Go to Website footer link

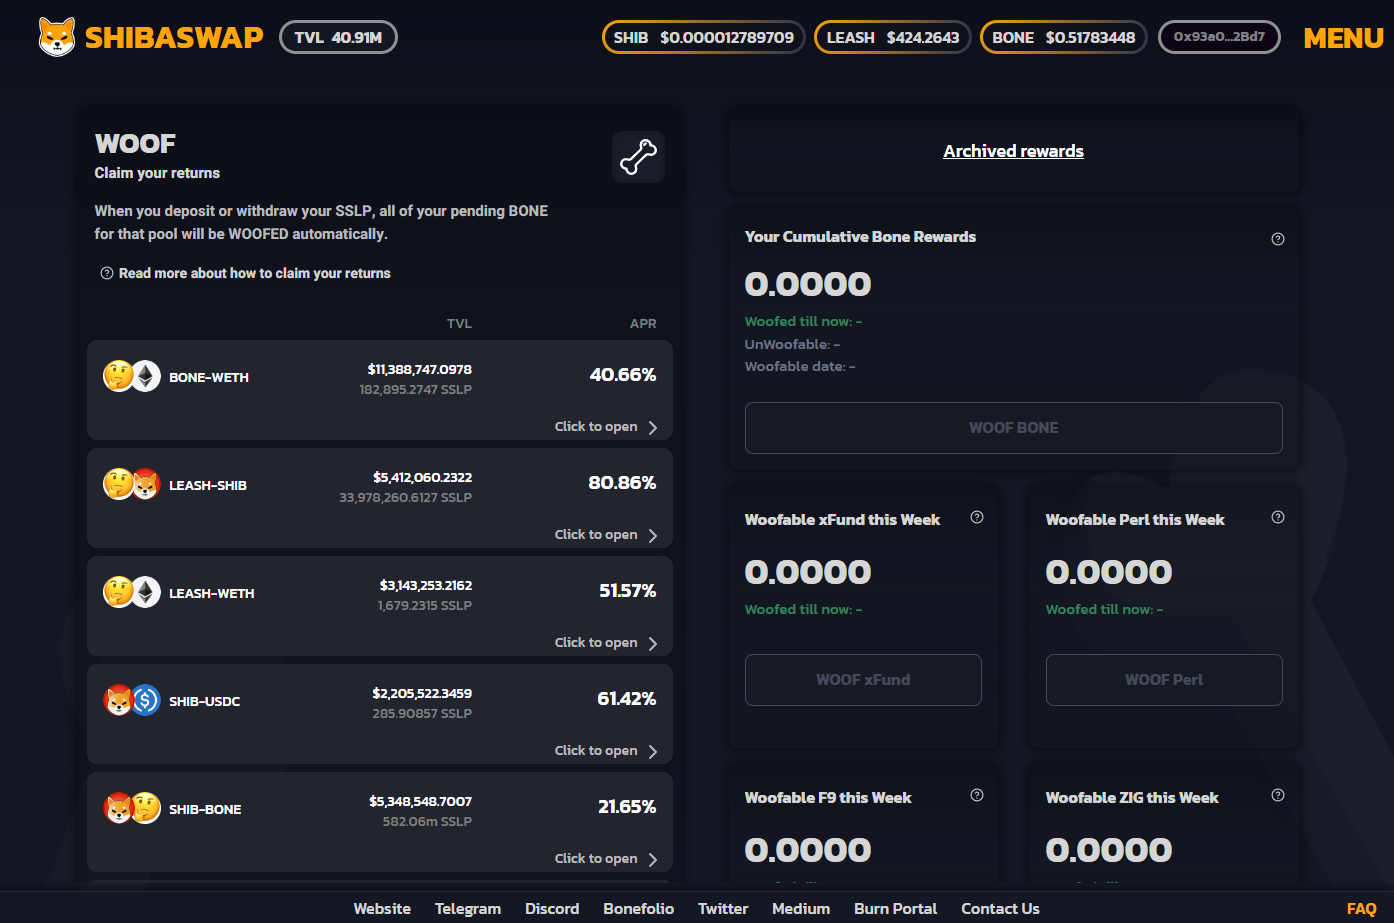point(382,909)
